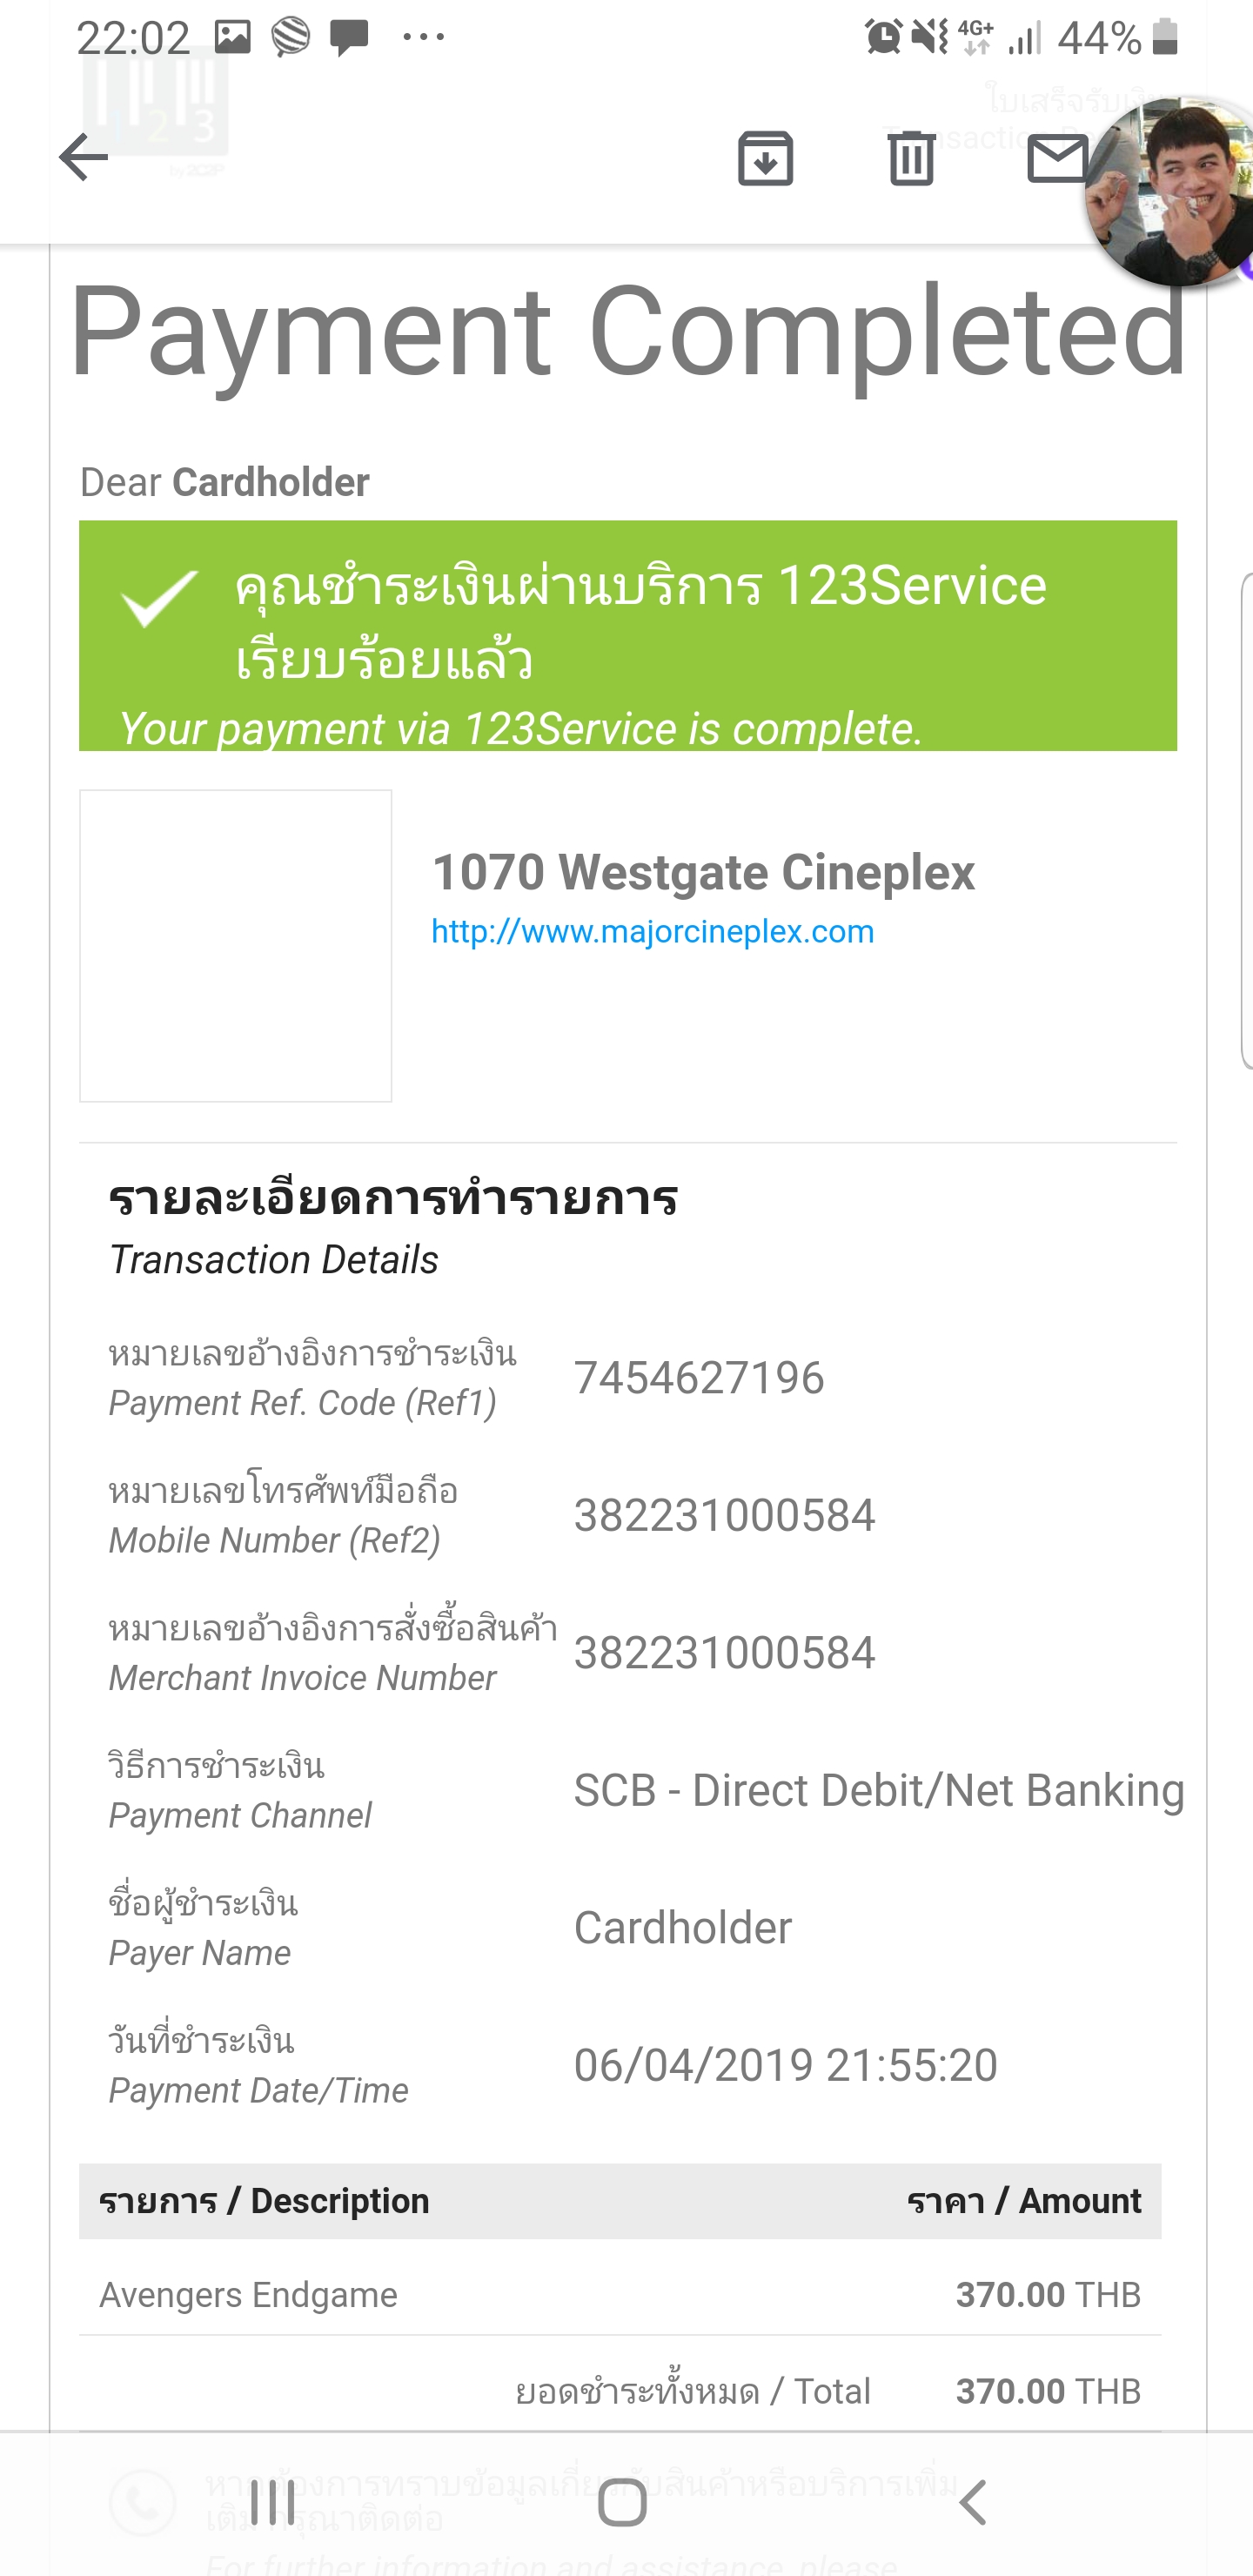Tap the alarm icon in status bar
The image size is (1253, 2576).
tap(883, 38)
